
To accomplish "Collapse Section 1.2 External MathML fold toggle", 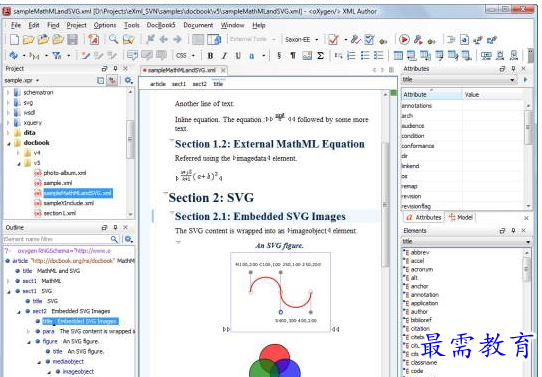I will pyautogui.click(x=171, y=140).
